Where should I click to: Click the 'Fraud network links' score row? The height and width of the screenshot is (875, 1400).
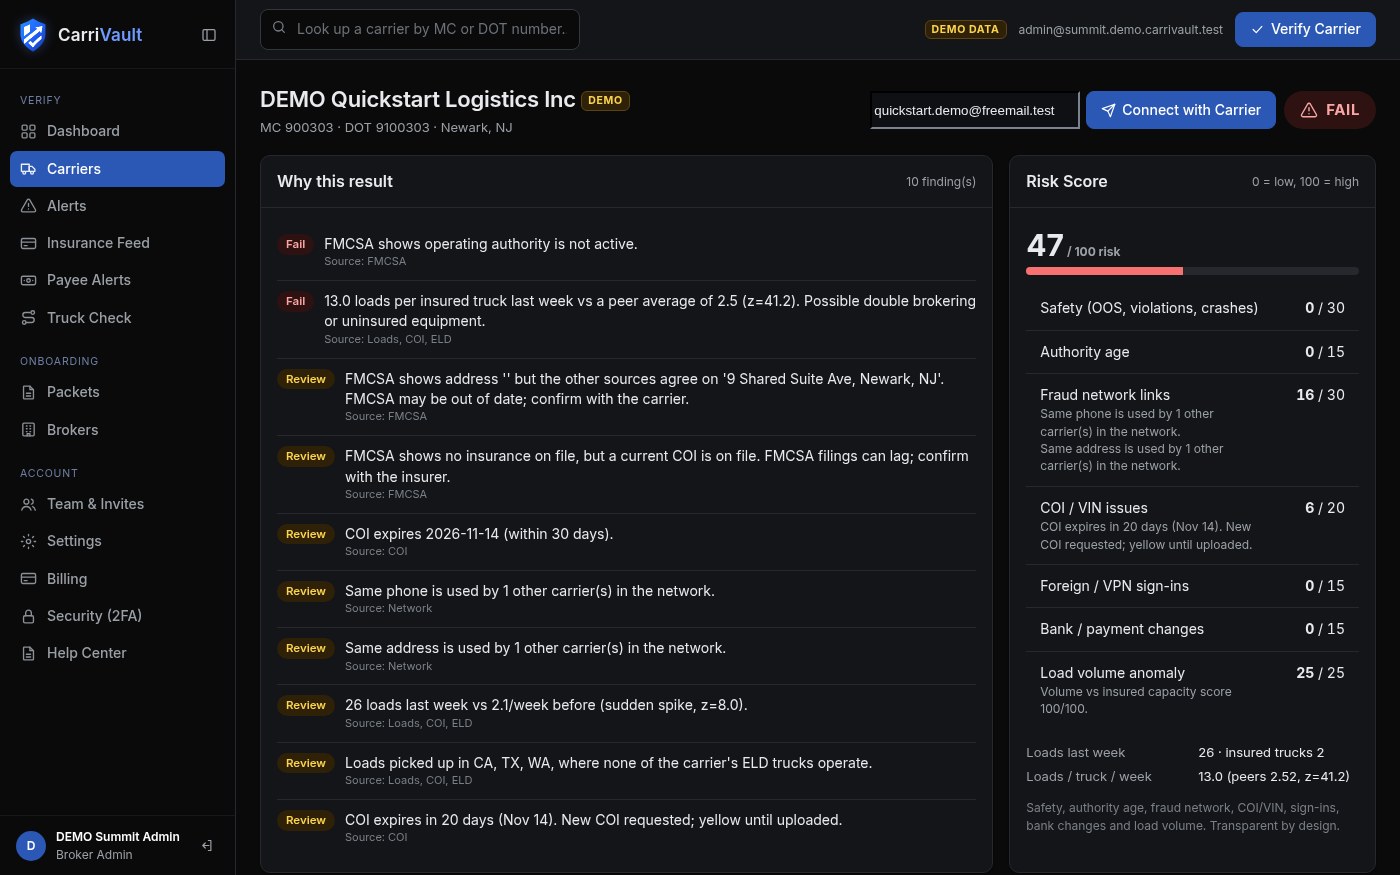[1192, 429]
